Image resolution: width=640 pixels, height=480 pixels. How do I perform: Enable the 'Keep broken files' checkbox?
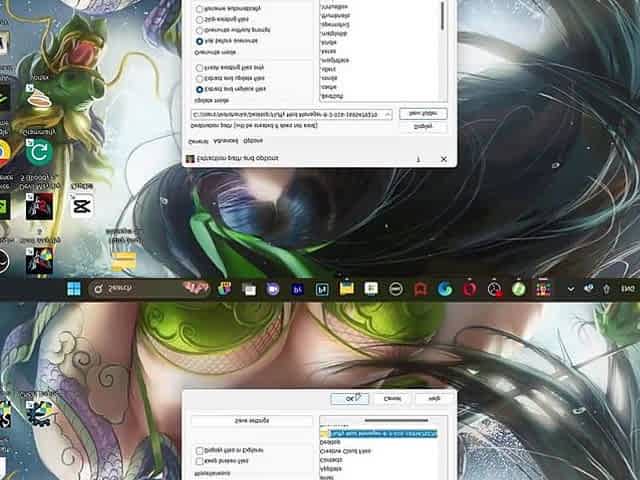click(x=200, y=462)
